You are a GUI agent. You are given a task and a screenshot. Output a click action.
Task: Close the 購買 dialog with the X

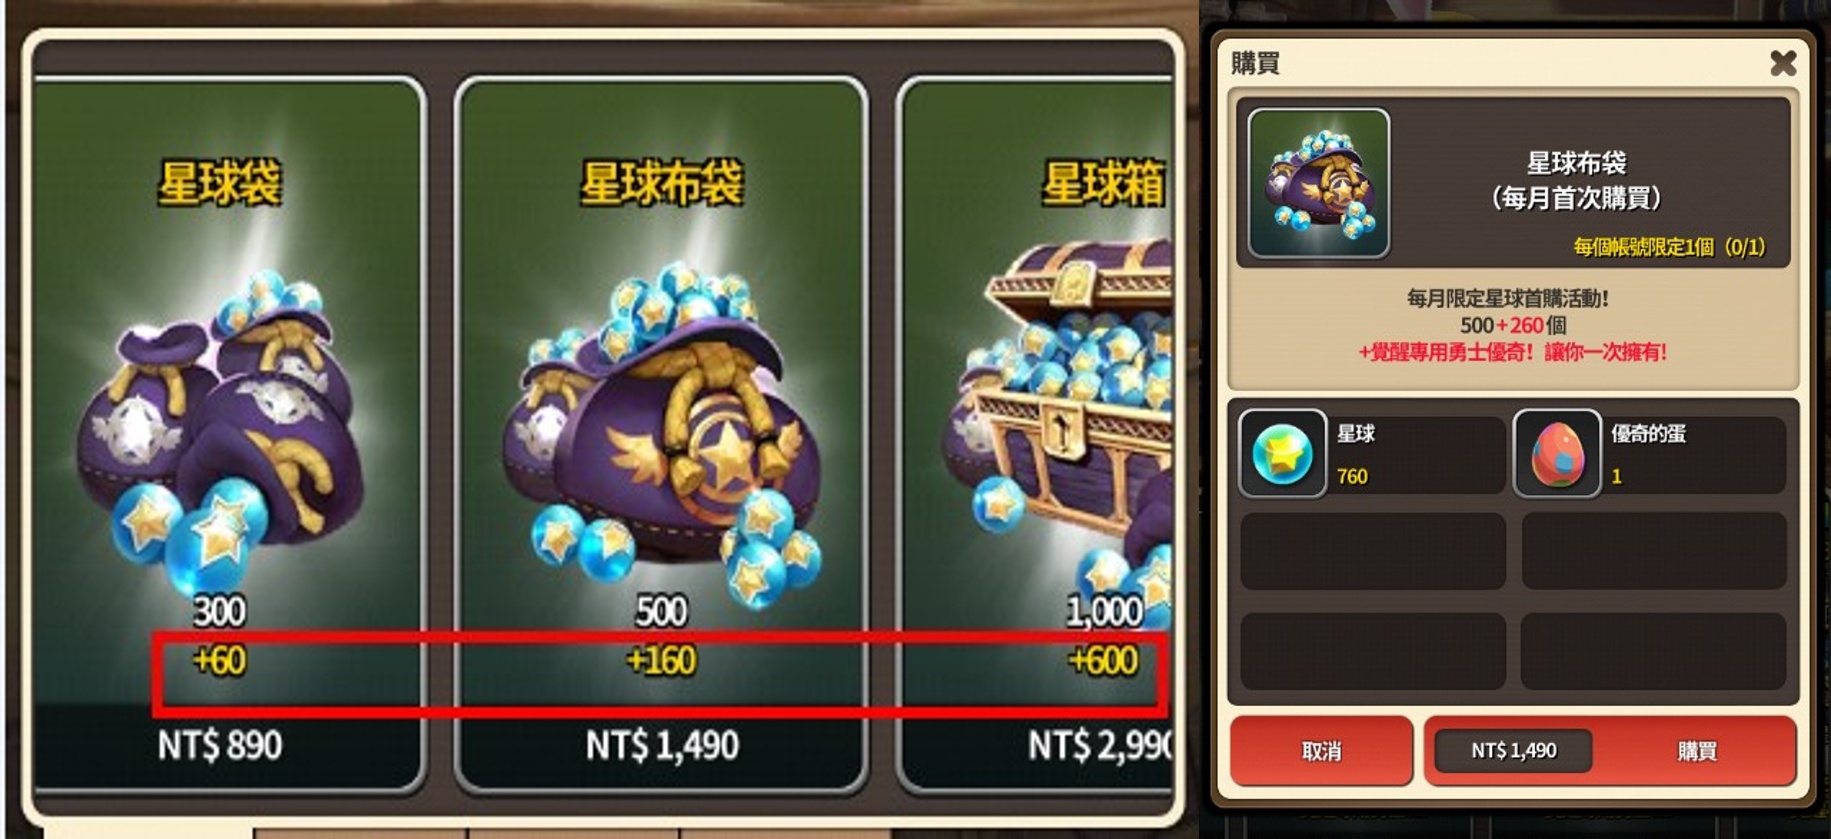1782,63
